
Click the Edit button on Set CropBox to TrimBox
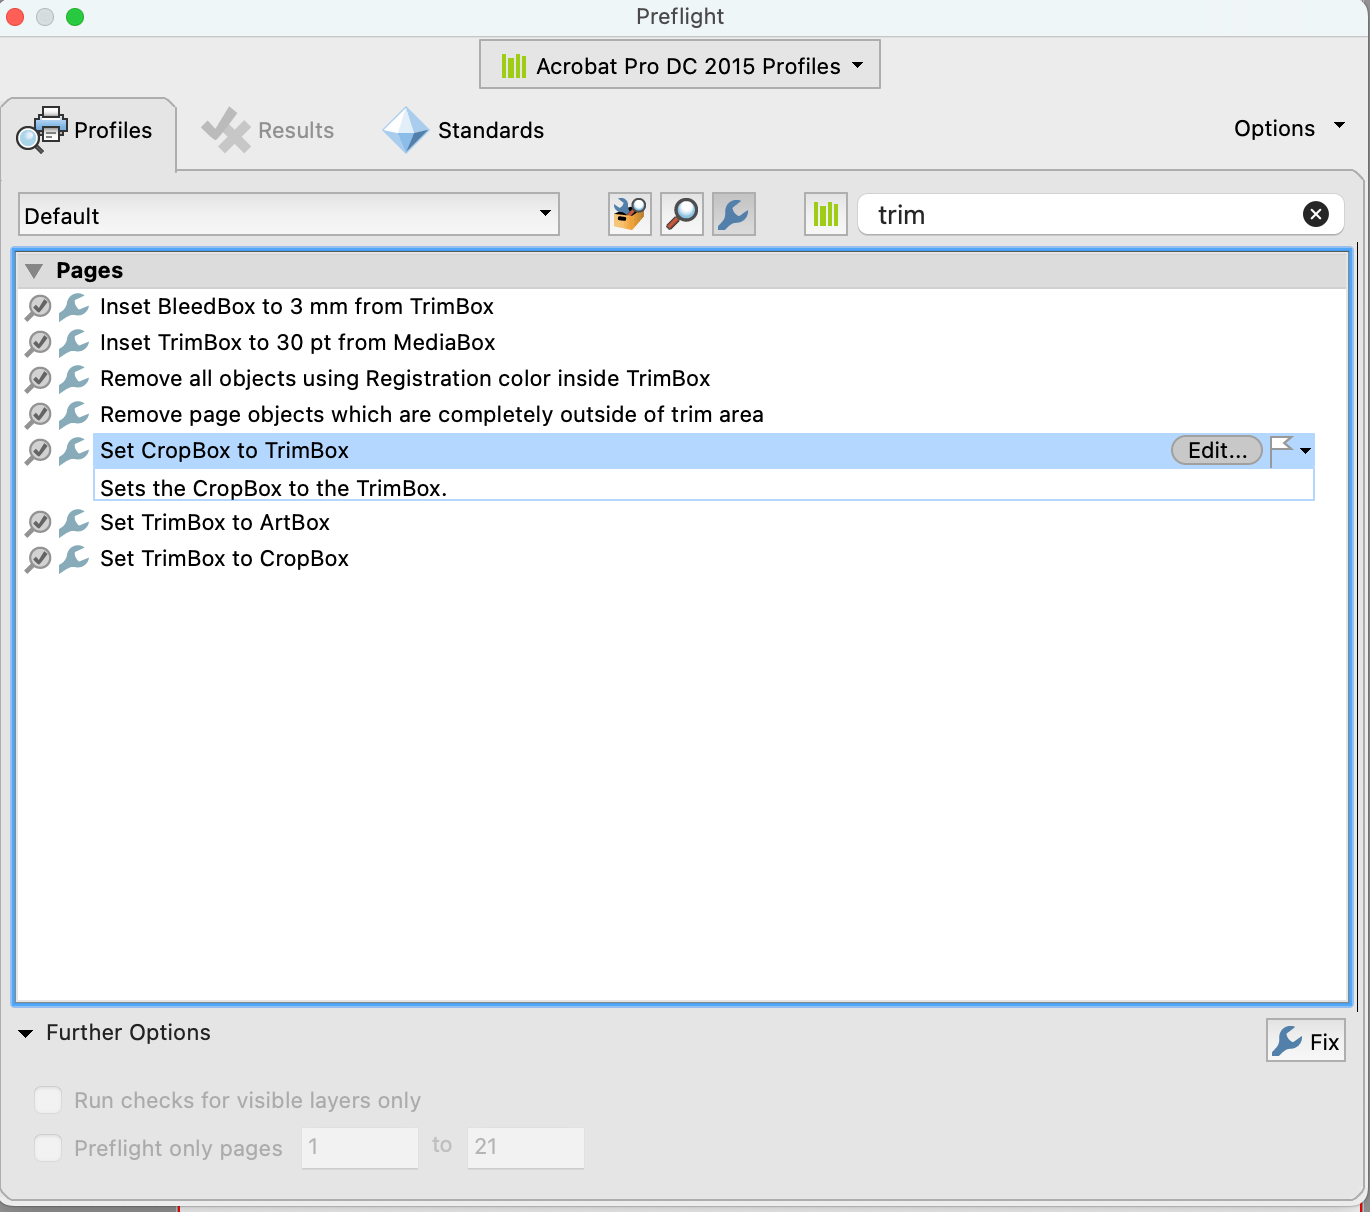tap(1216, 450)
